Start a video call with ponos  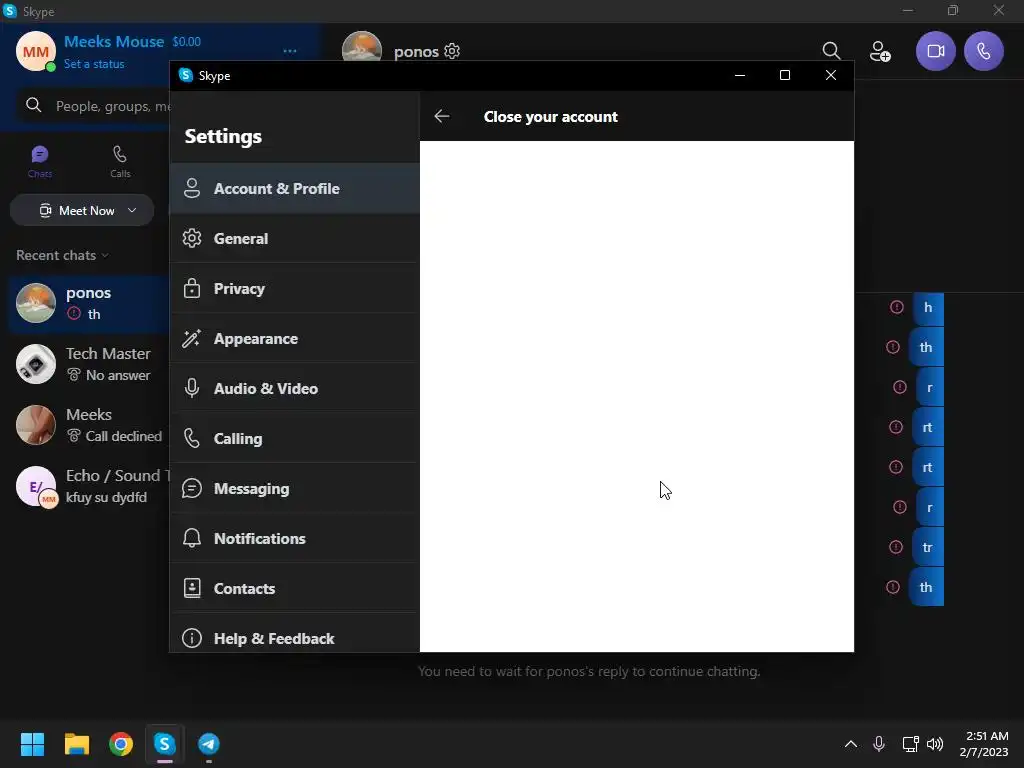(x=935, y=51)
